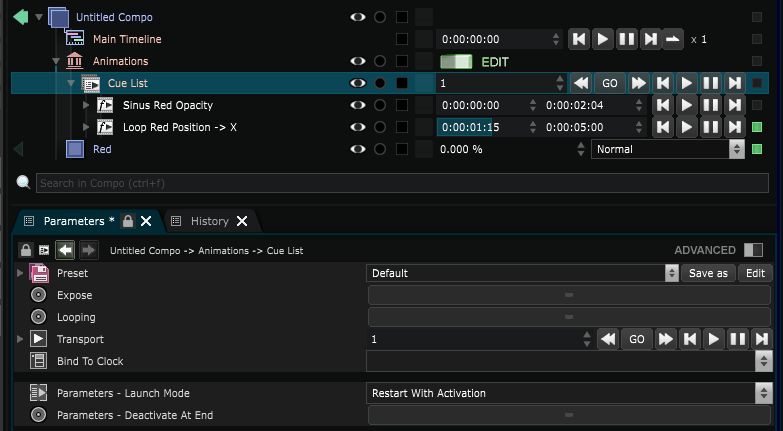This screenshot has height=431, width=783.
Task: Click the film strip icon in parameters toolbar
Action: pyautogui.click(x=44, y=250)
